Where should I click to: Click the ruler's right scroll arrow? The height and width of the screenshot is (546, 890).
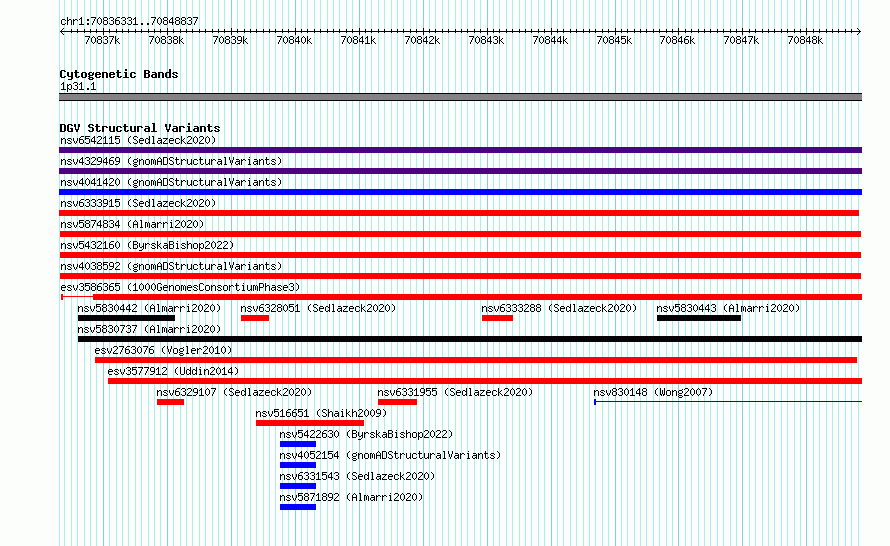[859, 32]
